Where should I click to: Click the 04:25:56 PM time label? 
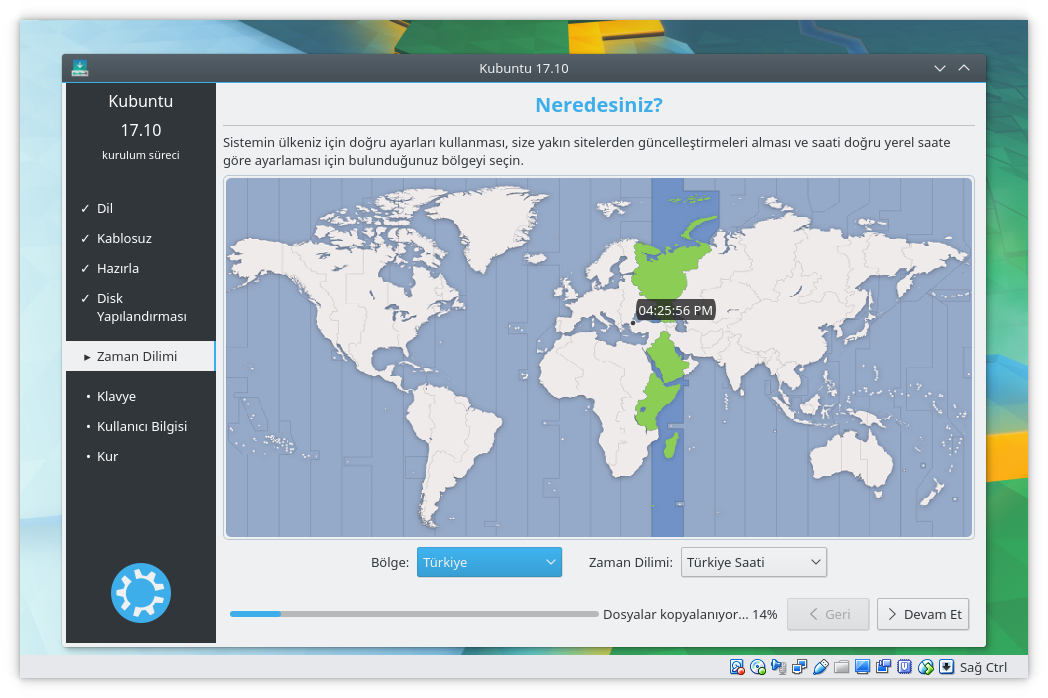[x=675, y=310]
